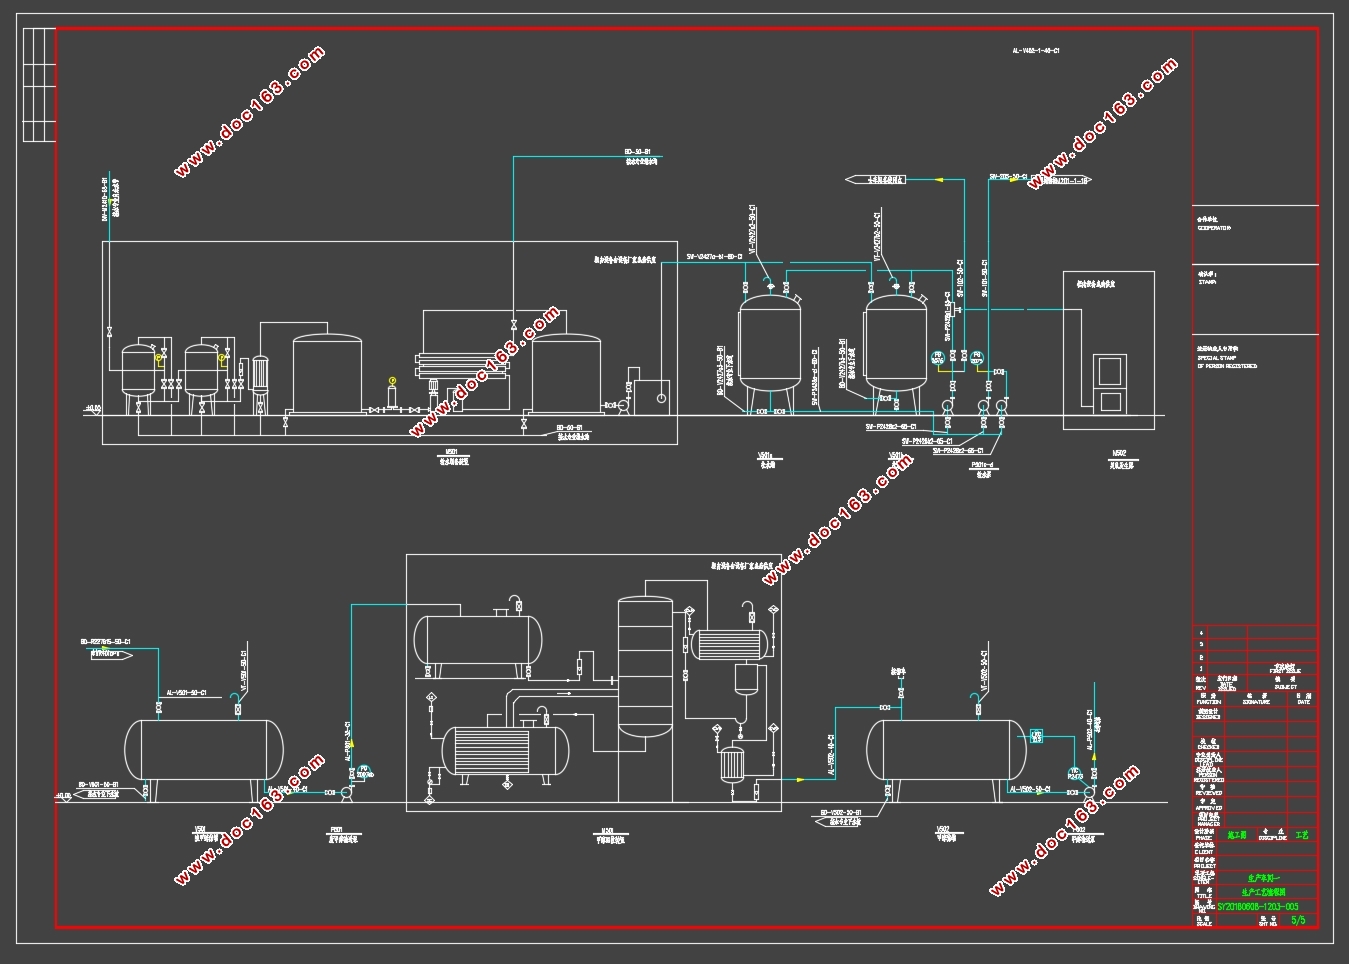Select the AL-V402-1-40-C1 label at top
Viewport: 1349px width, 964px height.
point(1035,49)
